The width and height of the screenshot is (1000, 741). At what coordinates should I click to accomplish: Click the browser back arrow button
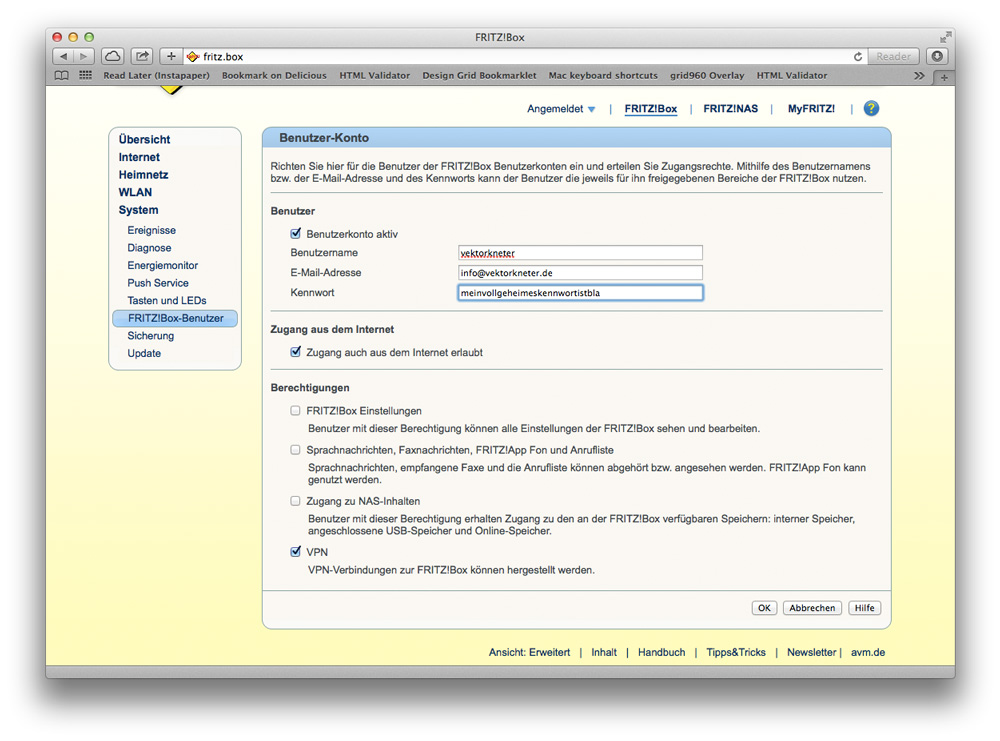pos(62,56)
